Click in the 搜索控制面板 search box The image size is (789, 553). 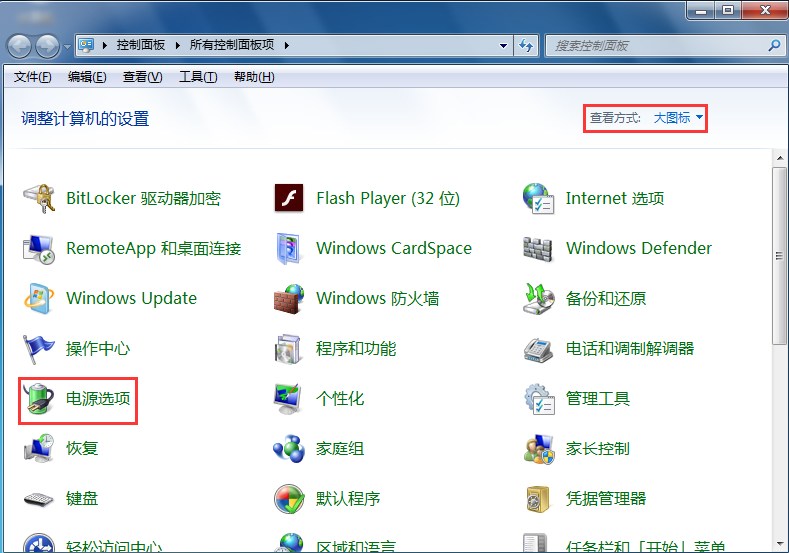[x=655, y=46]
